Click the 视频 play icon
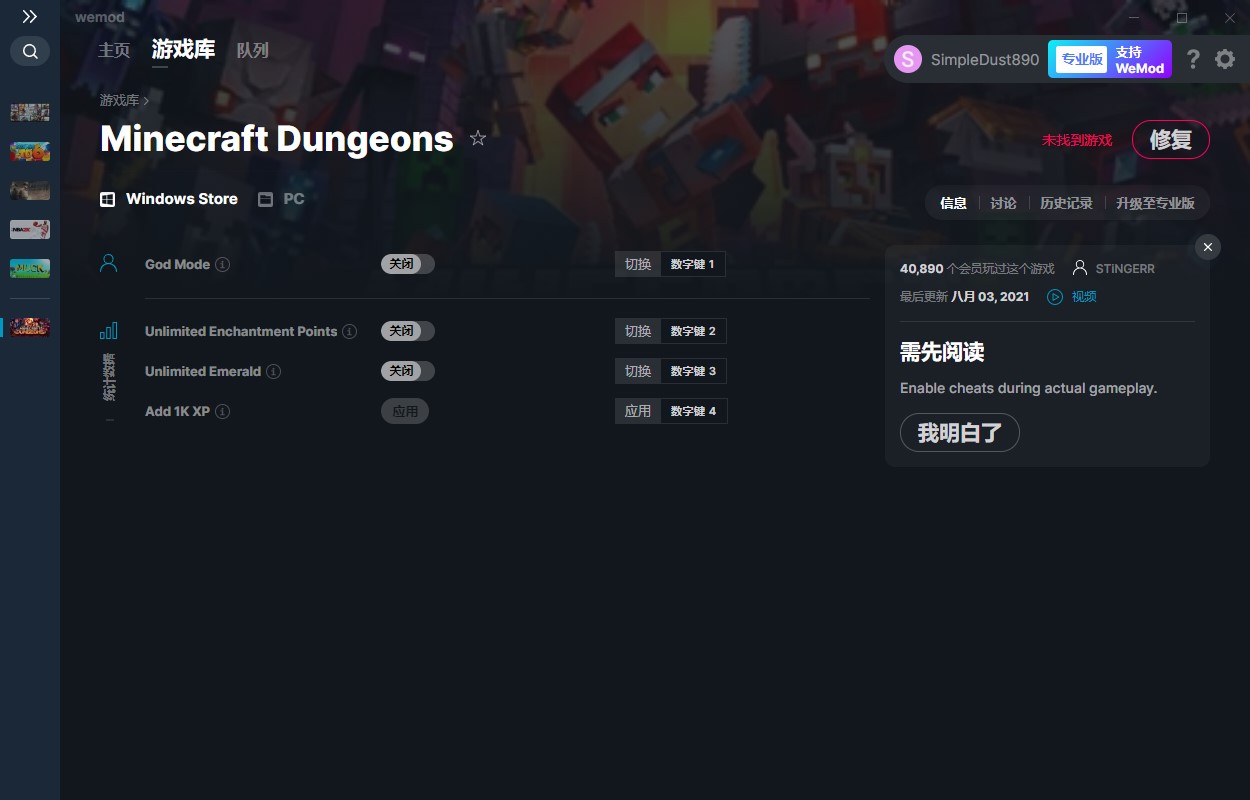1250x800 pixels. [x=1055, y=297]
